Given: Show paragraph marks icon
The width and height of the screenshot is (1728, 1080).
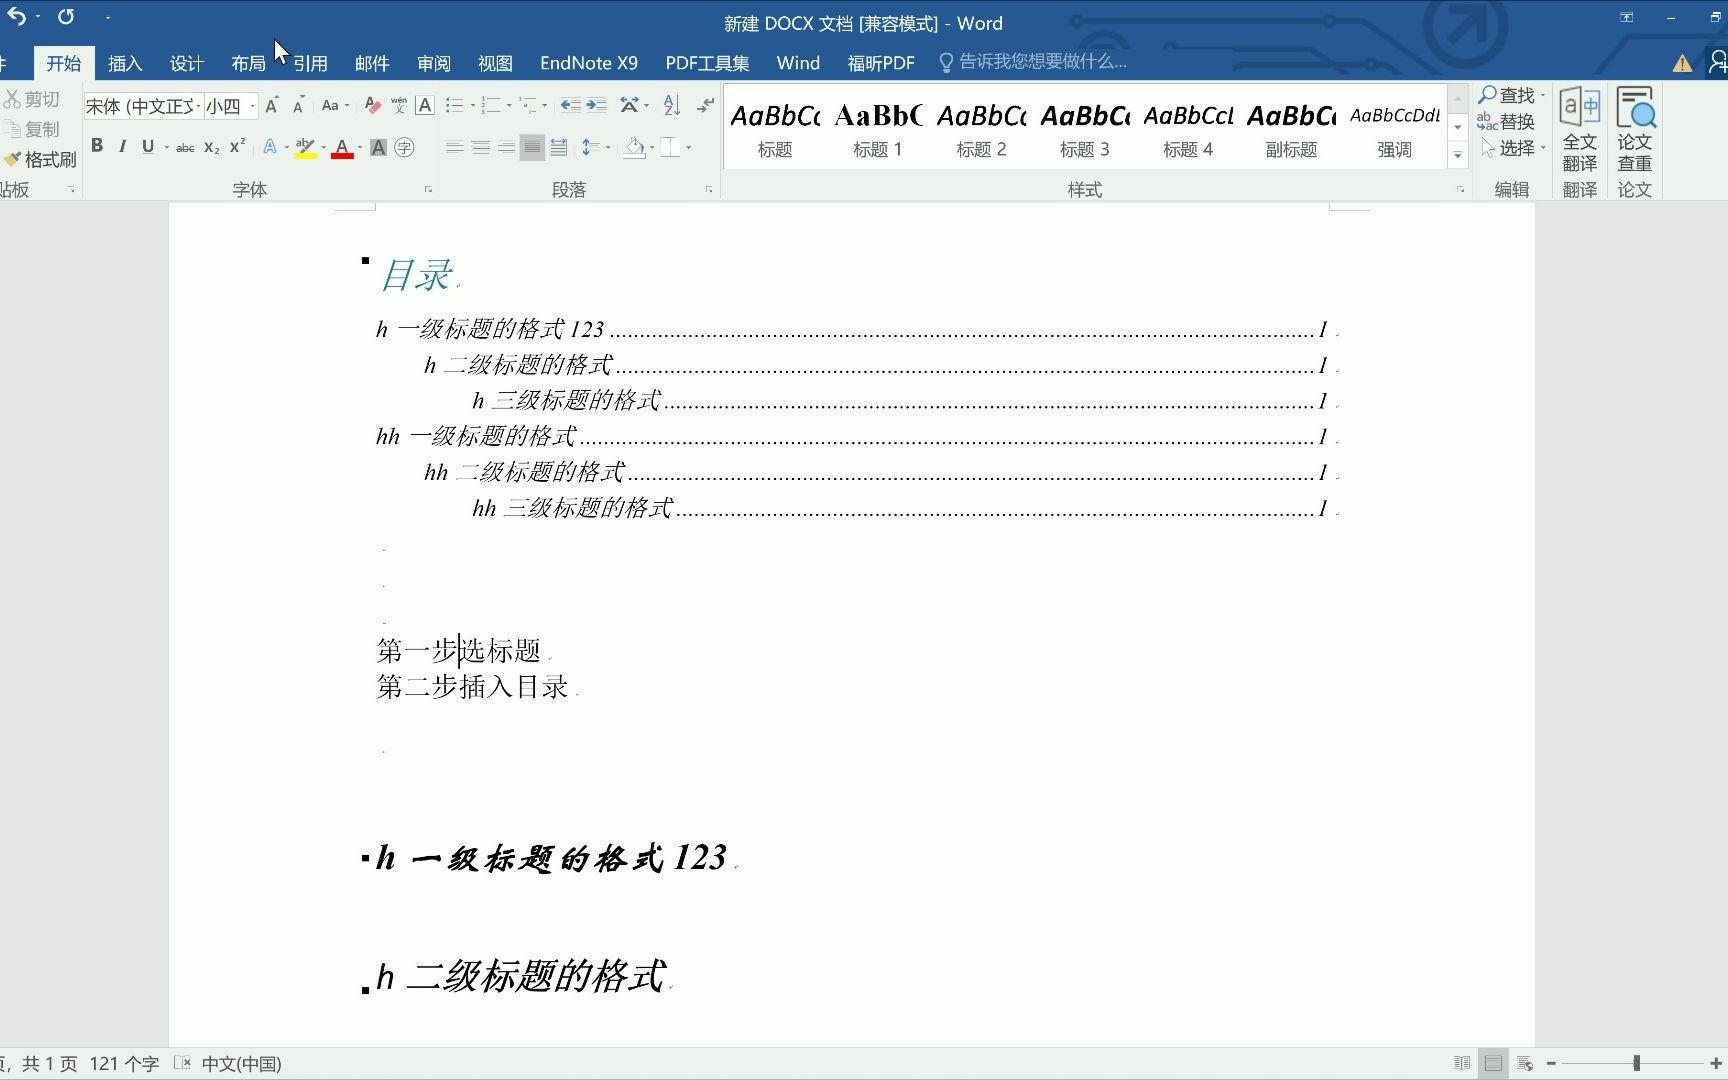Looking at the screenshot, I should click(x=706, y=105).
